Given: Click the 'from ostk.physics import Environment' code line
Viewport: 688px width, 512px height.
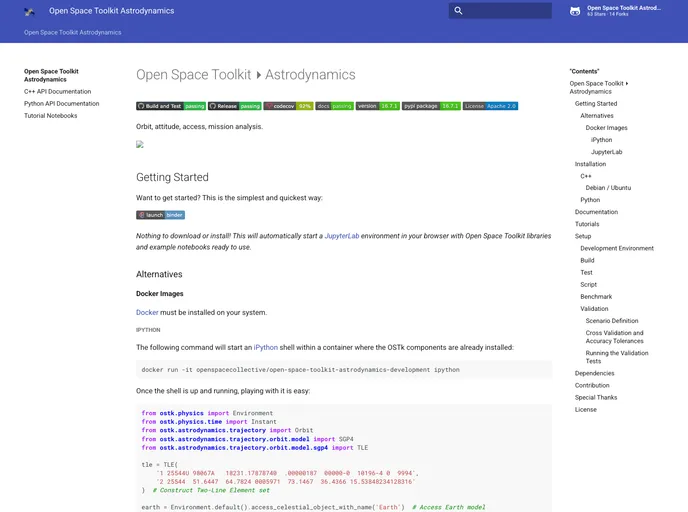Looking at the screenshot, I should tap(207, 413).
